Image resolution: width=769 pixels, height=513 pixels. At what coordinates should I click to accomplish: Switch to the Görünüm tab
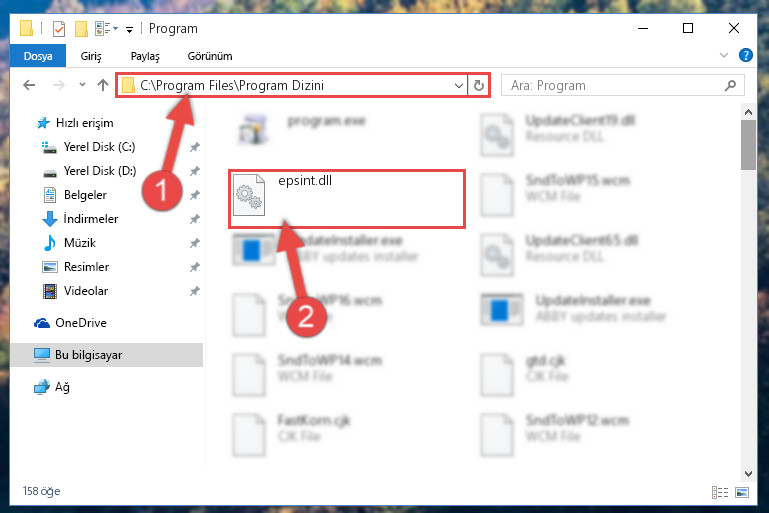point(210,56)
